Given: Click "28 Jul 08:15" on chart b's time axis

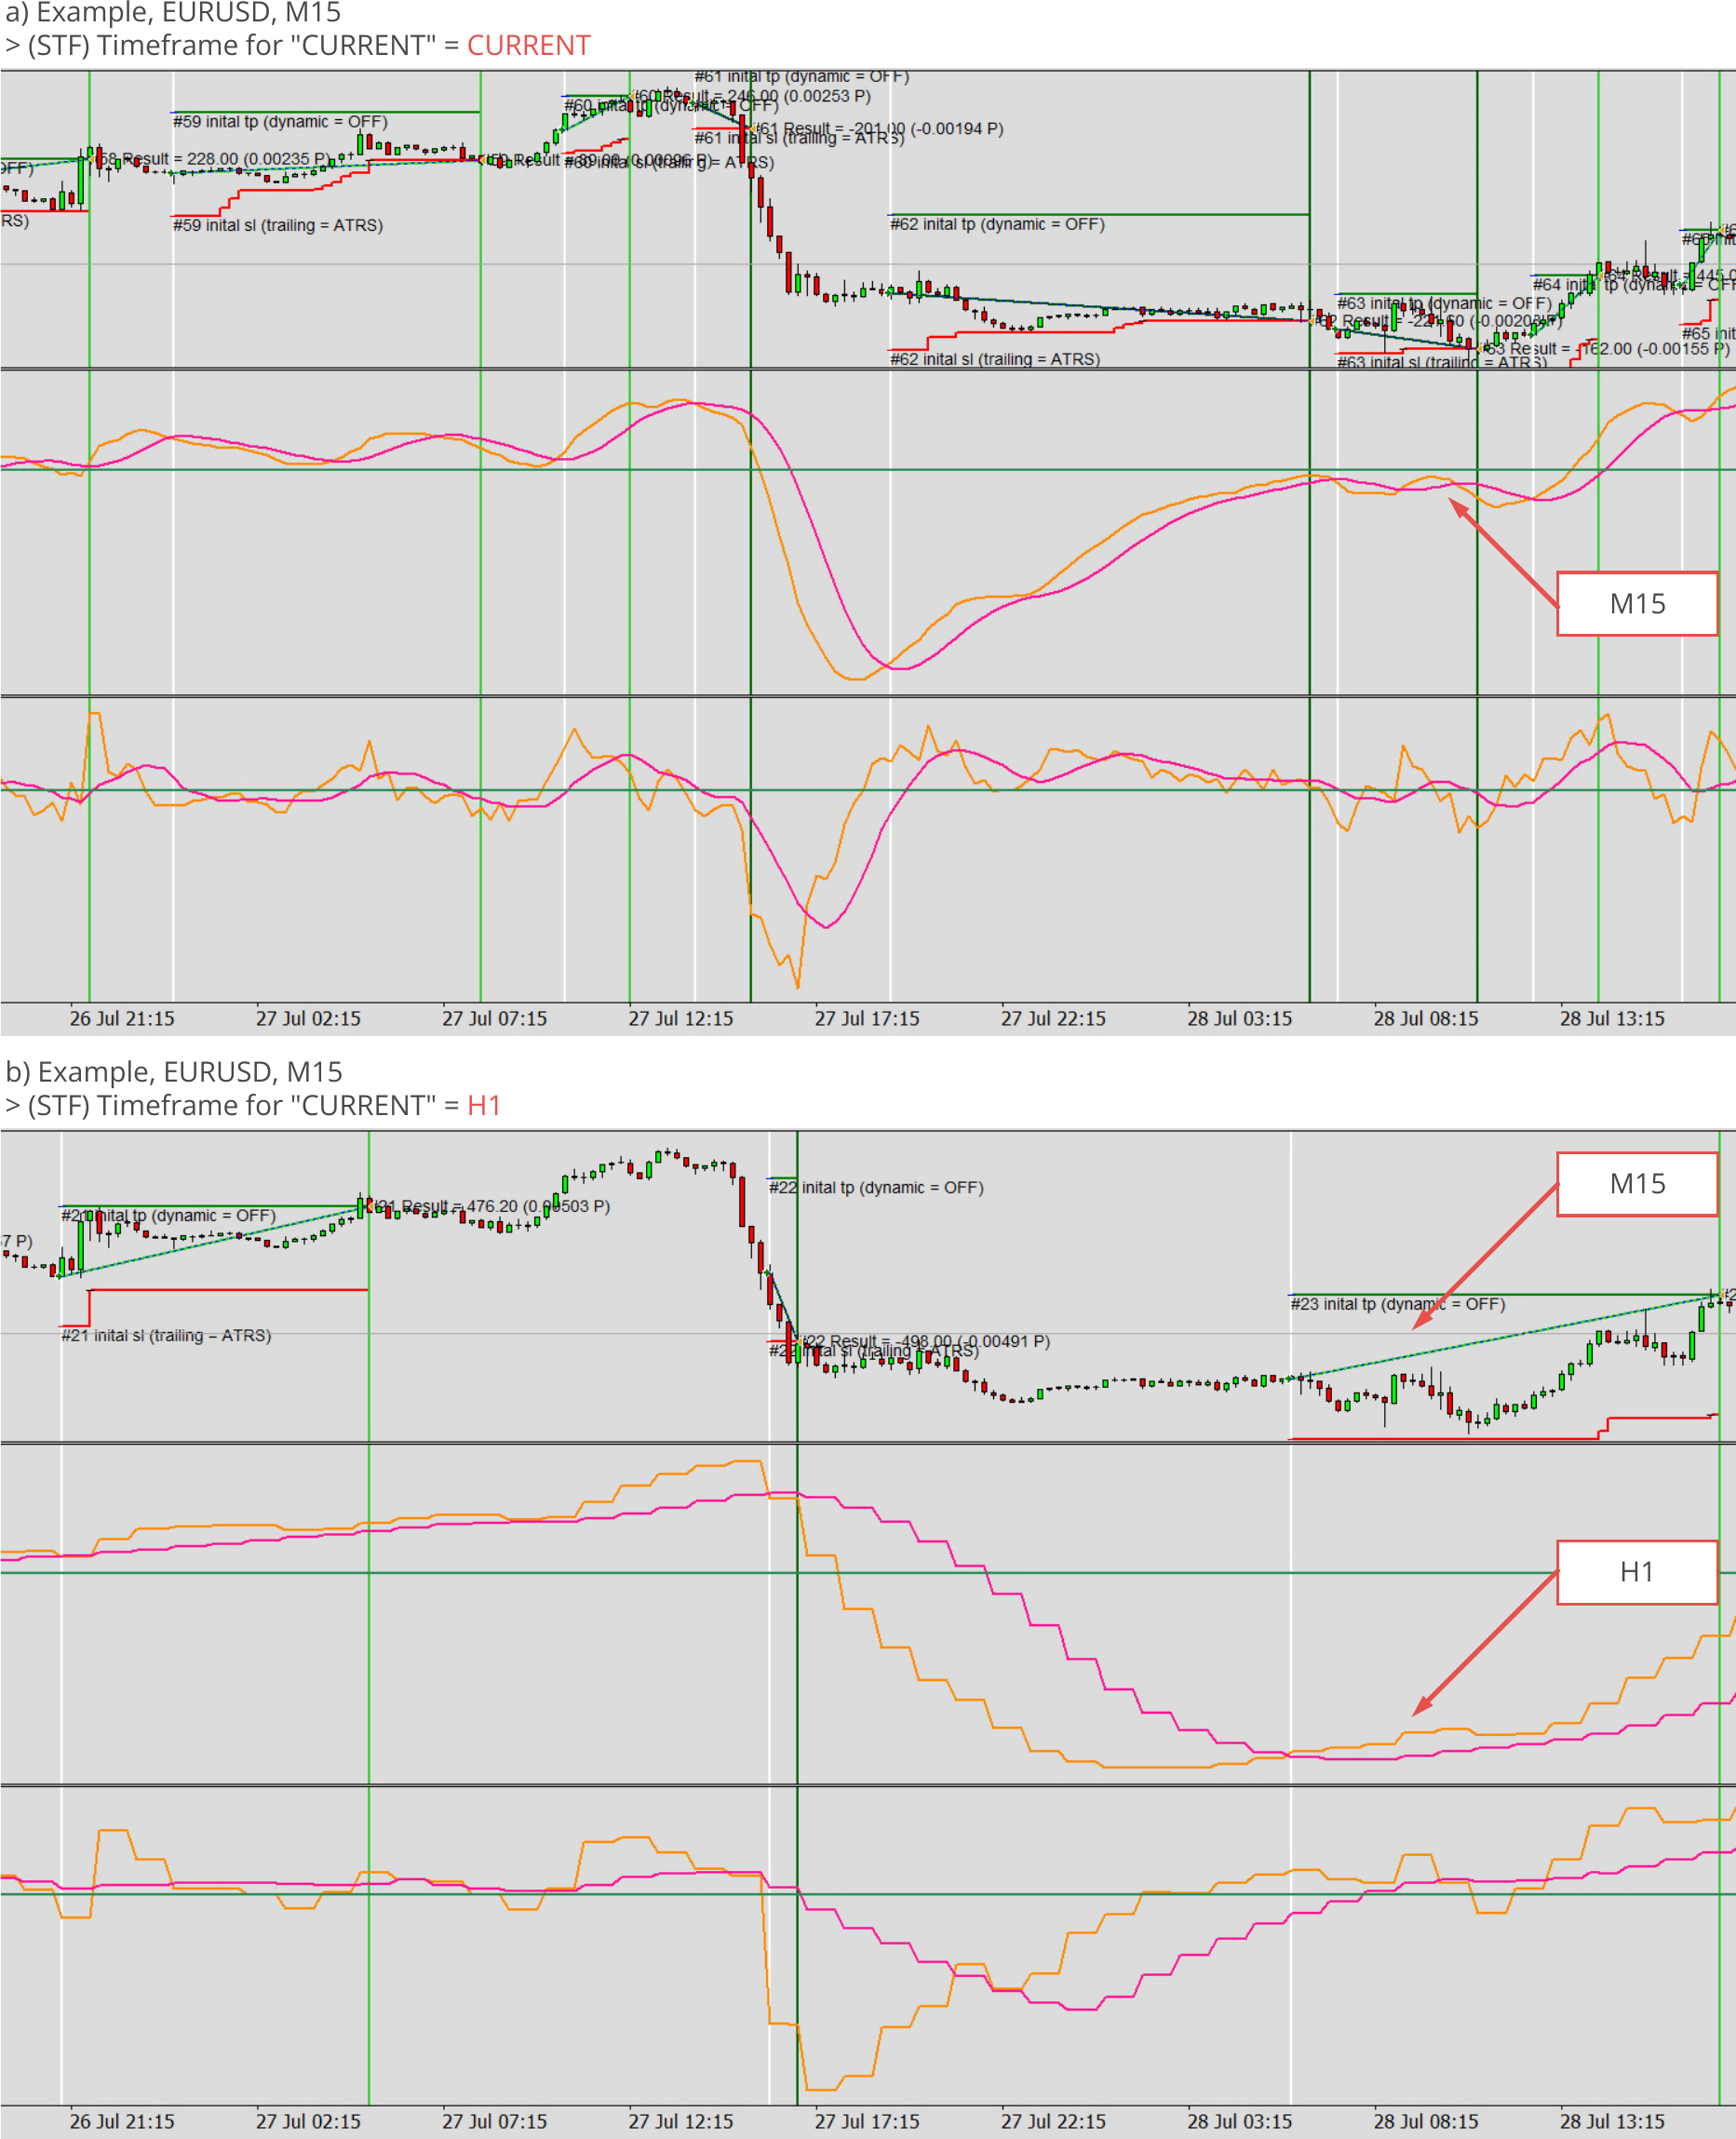Looking at the screenshot, I should [1426, 2122].
